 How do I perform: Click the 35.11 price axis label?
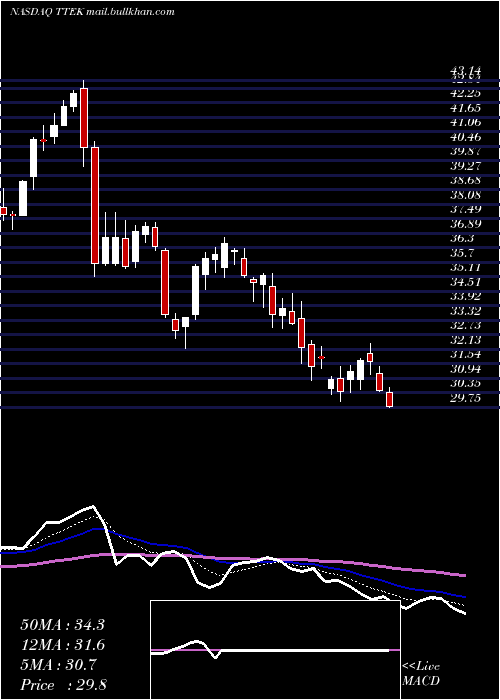464,267
